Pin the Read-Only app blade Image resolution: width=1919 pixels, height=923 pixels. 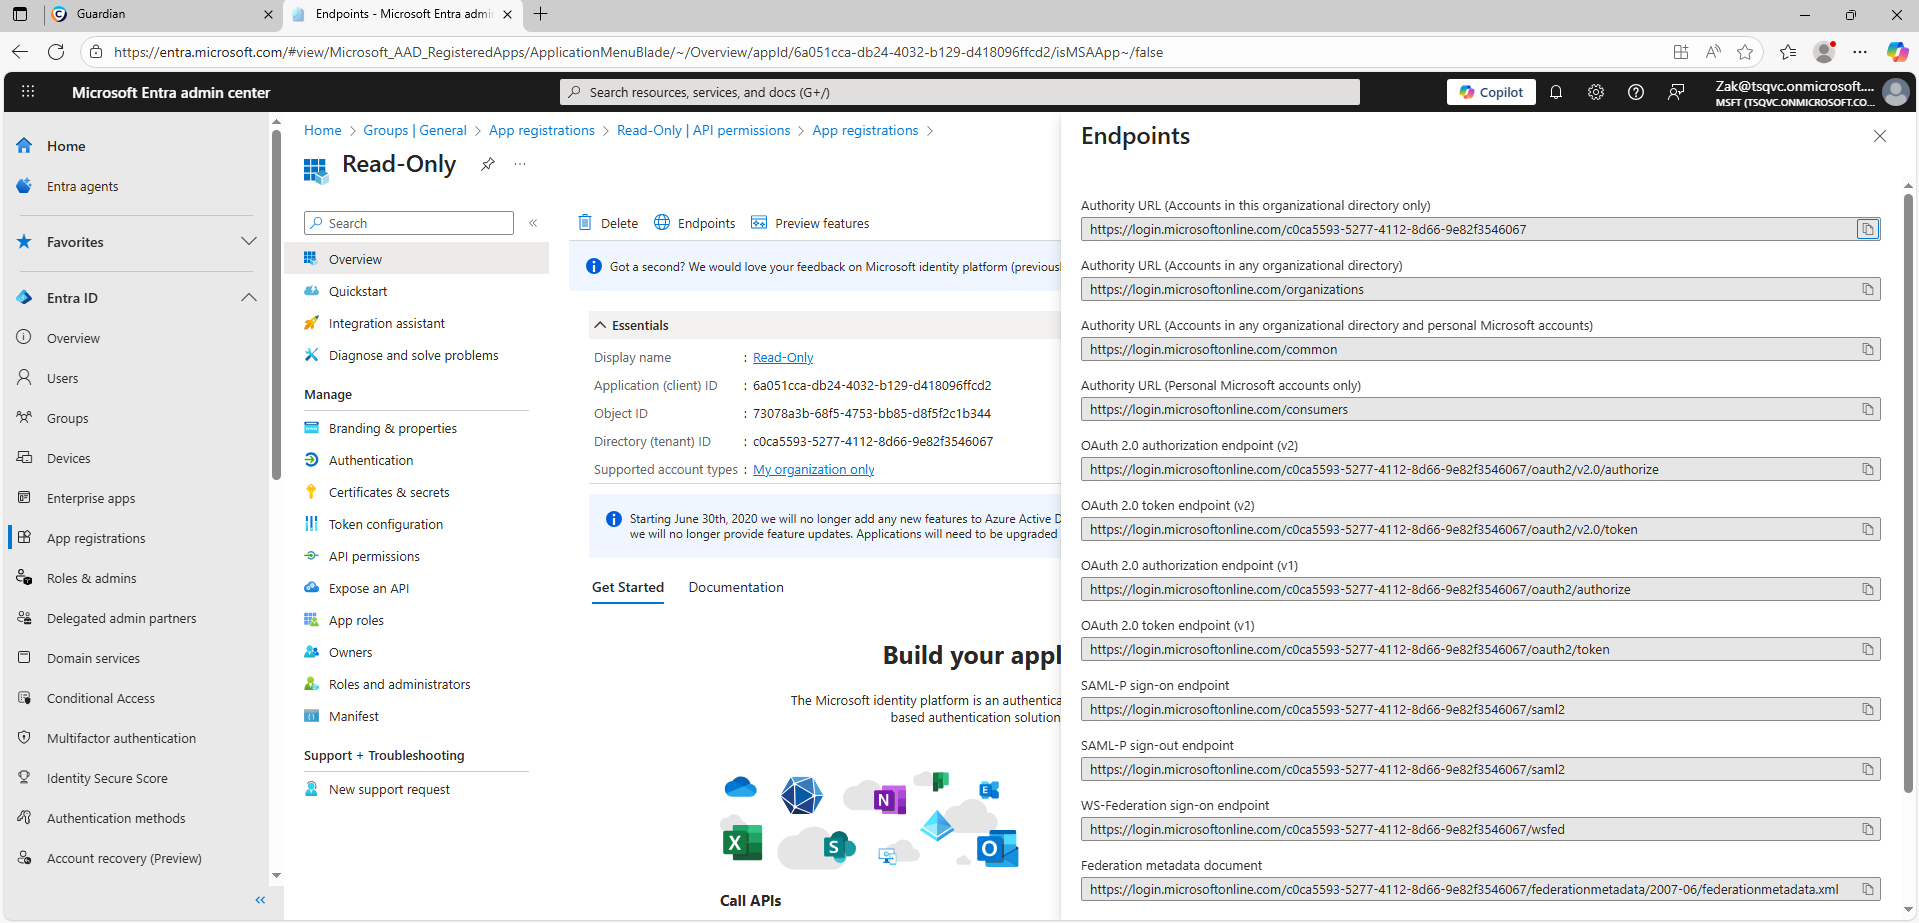coord(488,164)
